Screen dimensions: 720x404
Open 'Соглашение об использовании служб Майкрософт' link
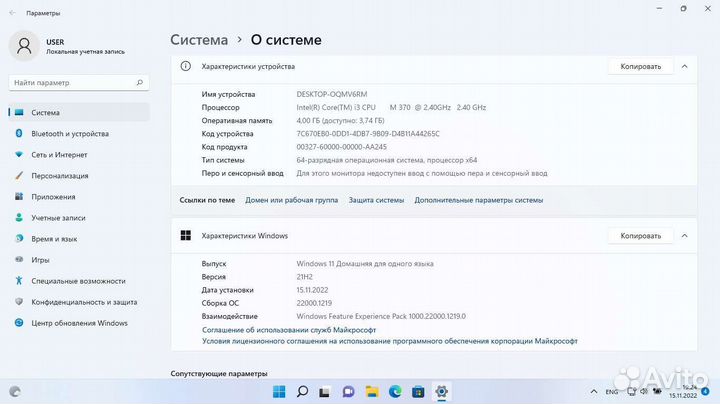click(289, 330)
